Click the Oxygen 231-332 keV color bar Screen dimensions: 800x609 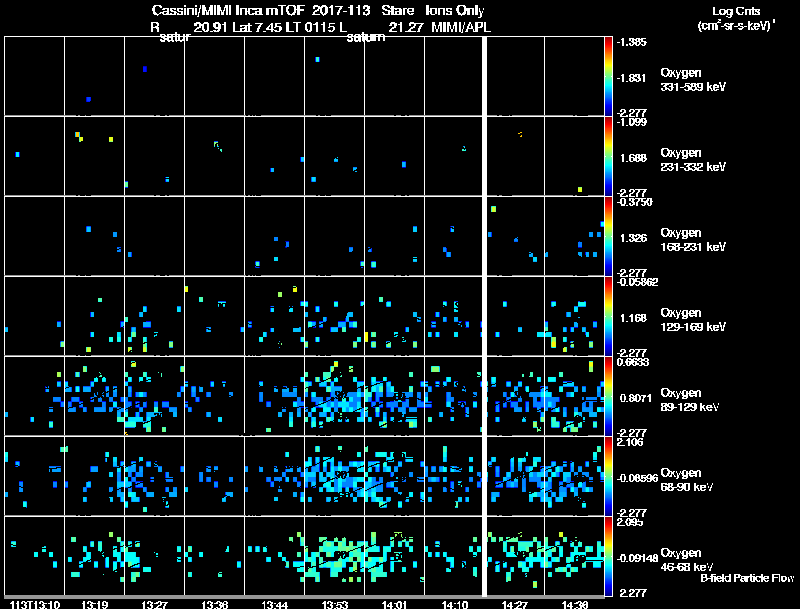pyautogui.click(x=608, y=156)
